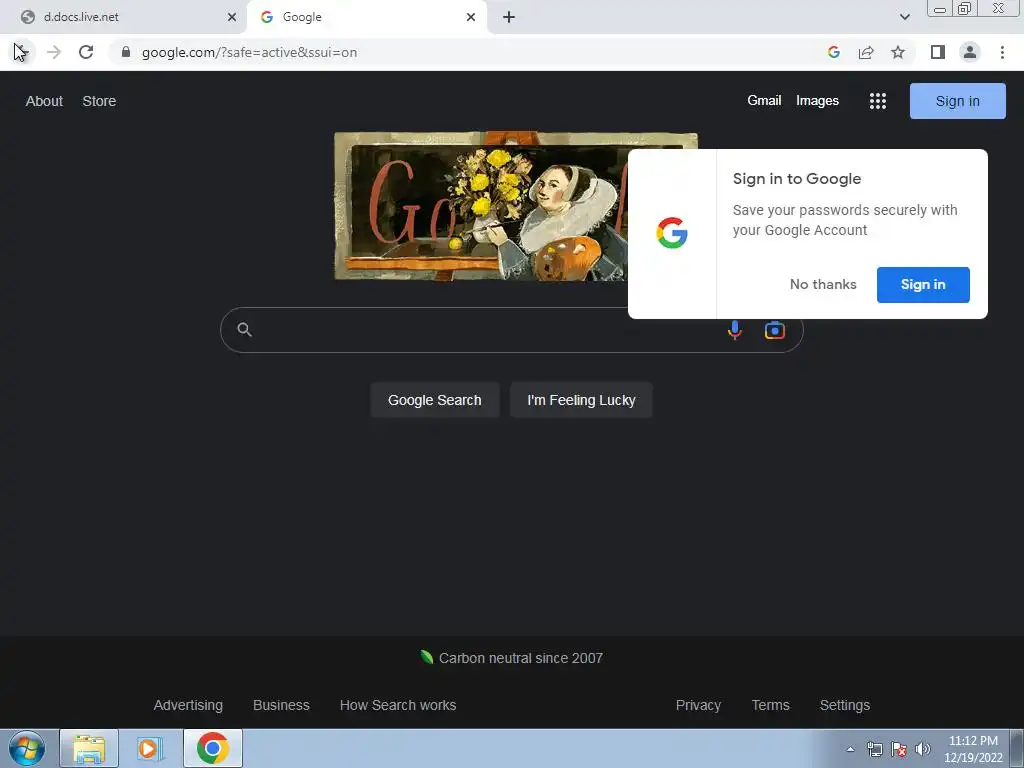The image size is (1024, 768).
Task: Open the Settings footer menu
Action: click(844, 705)
